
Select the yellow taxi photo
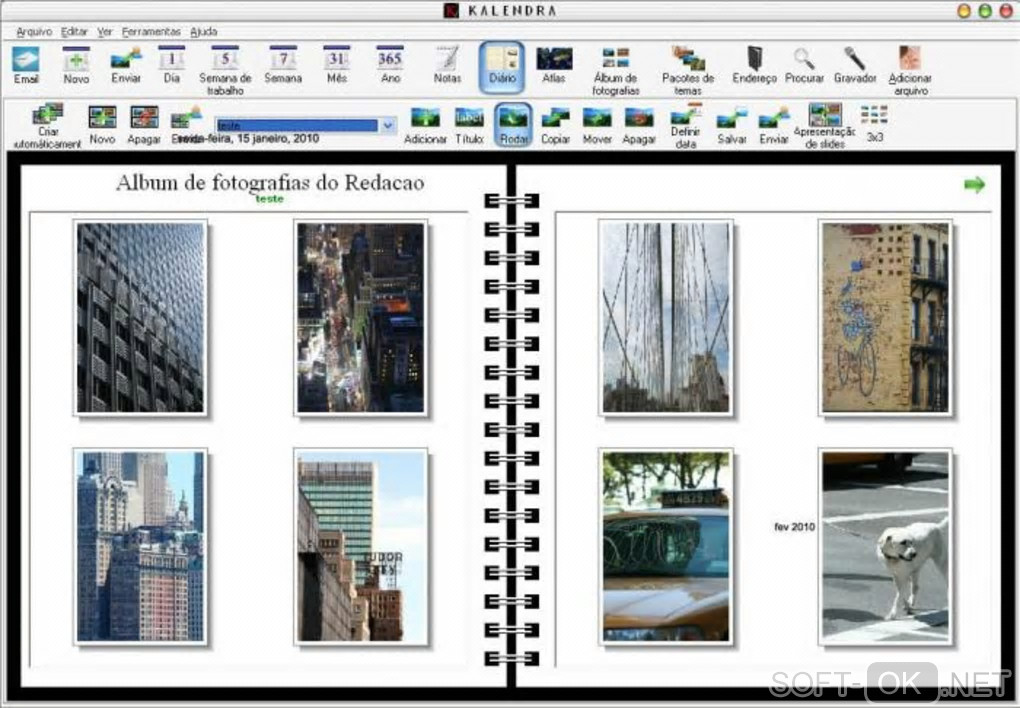click(665, 547)
